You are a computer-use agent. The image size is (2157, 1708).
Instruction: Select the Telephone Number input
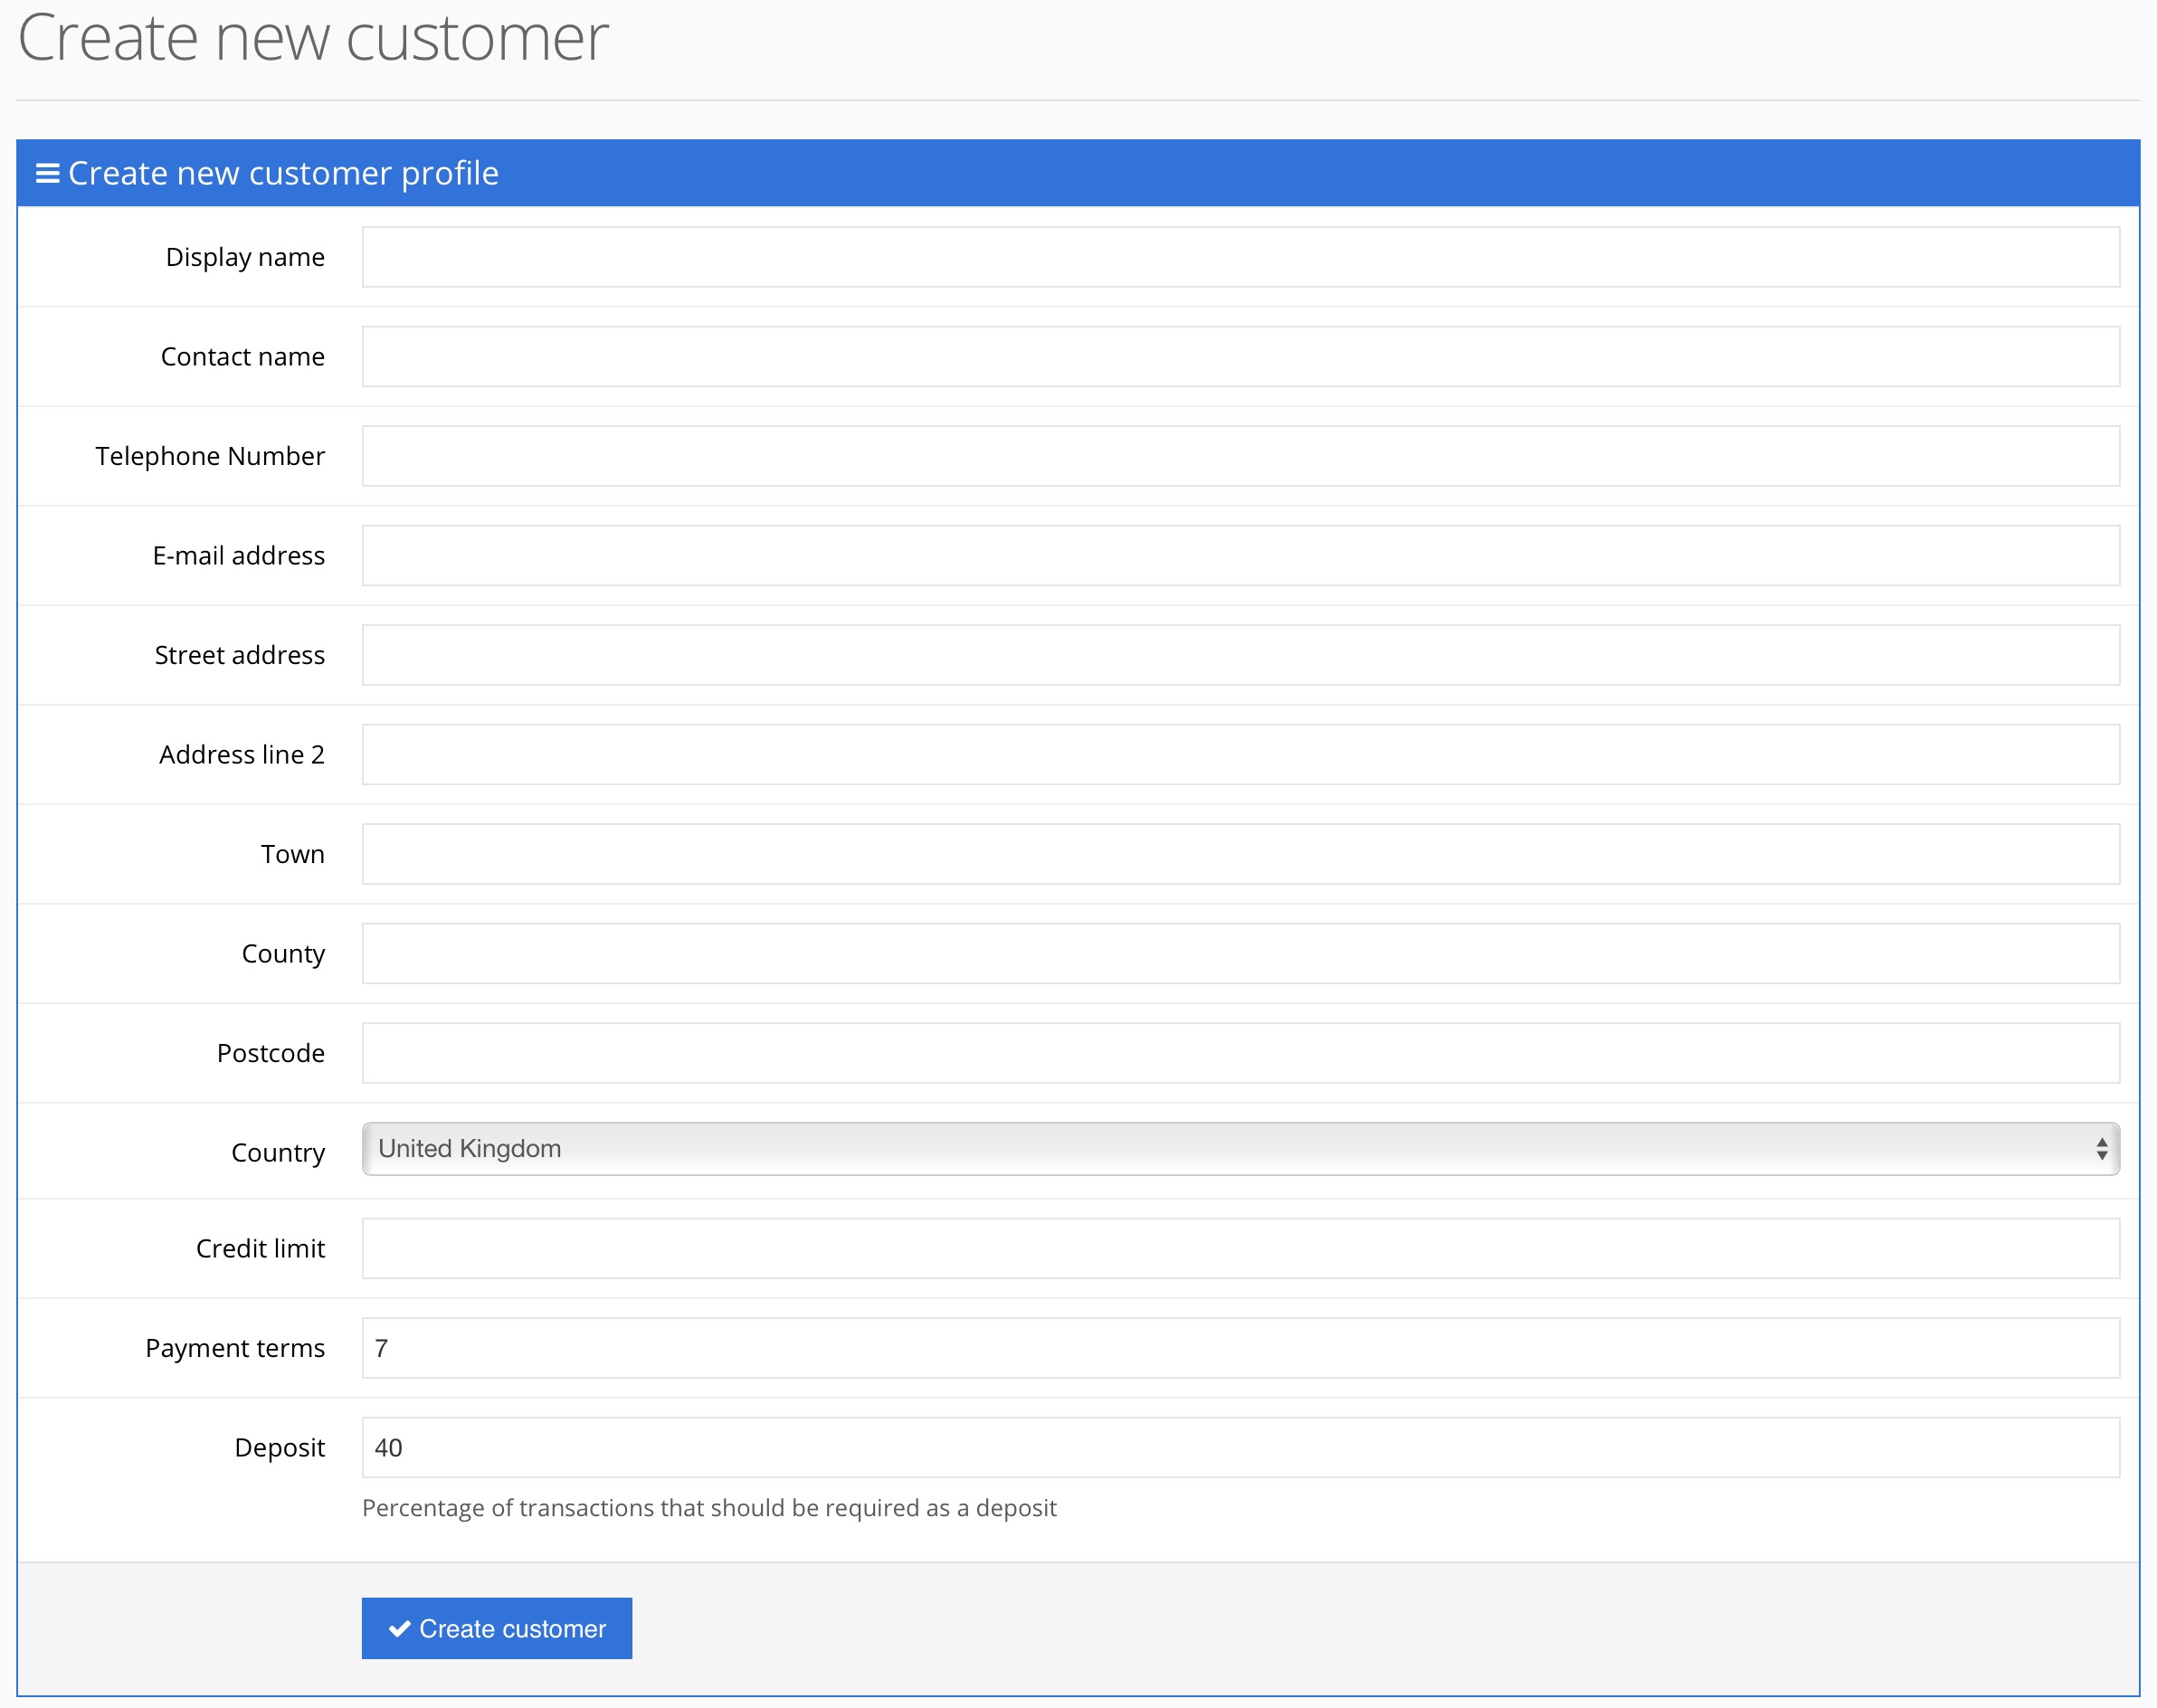tap(1239, 456)
